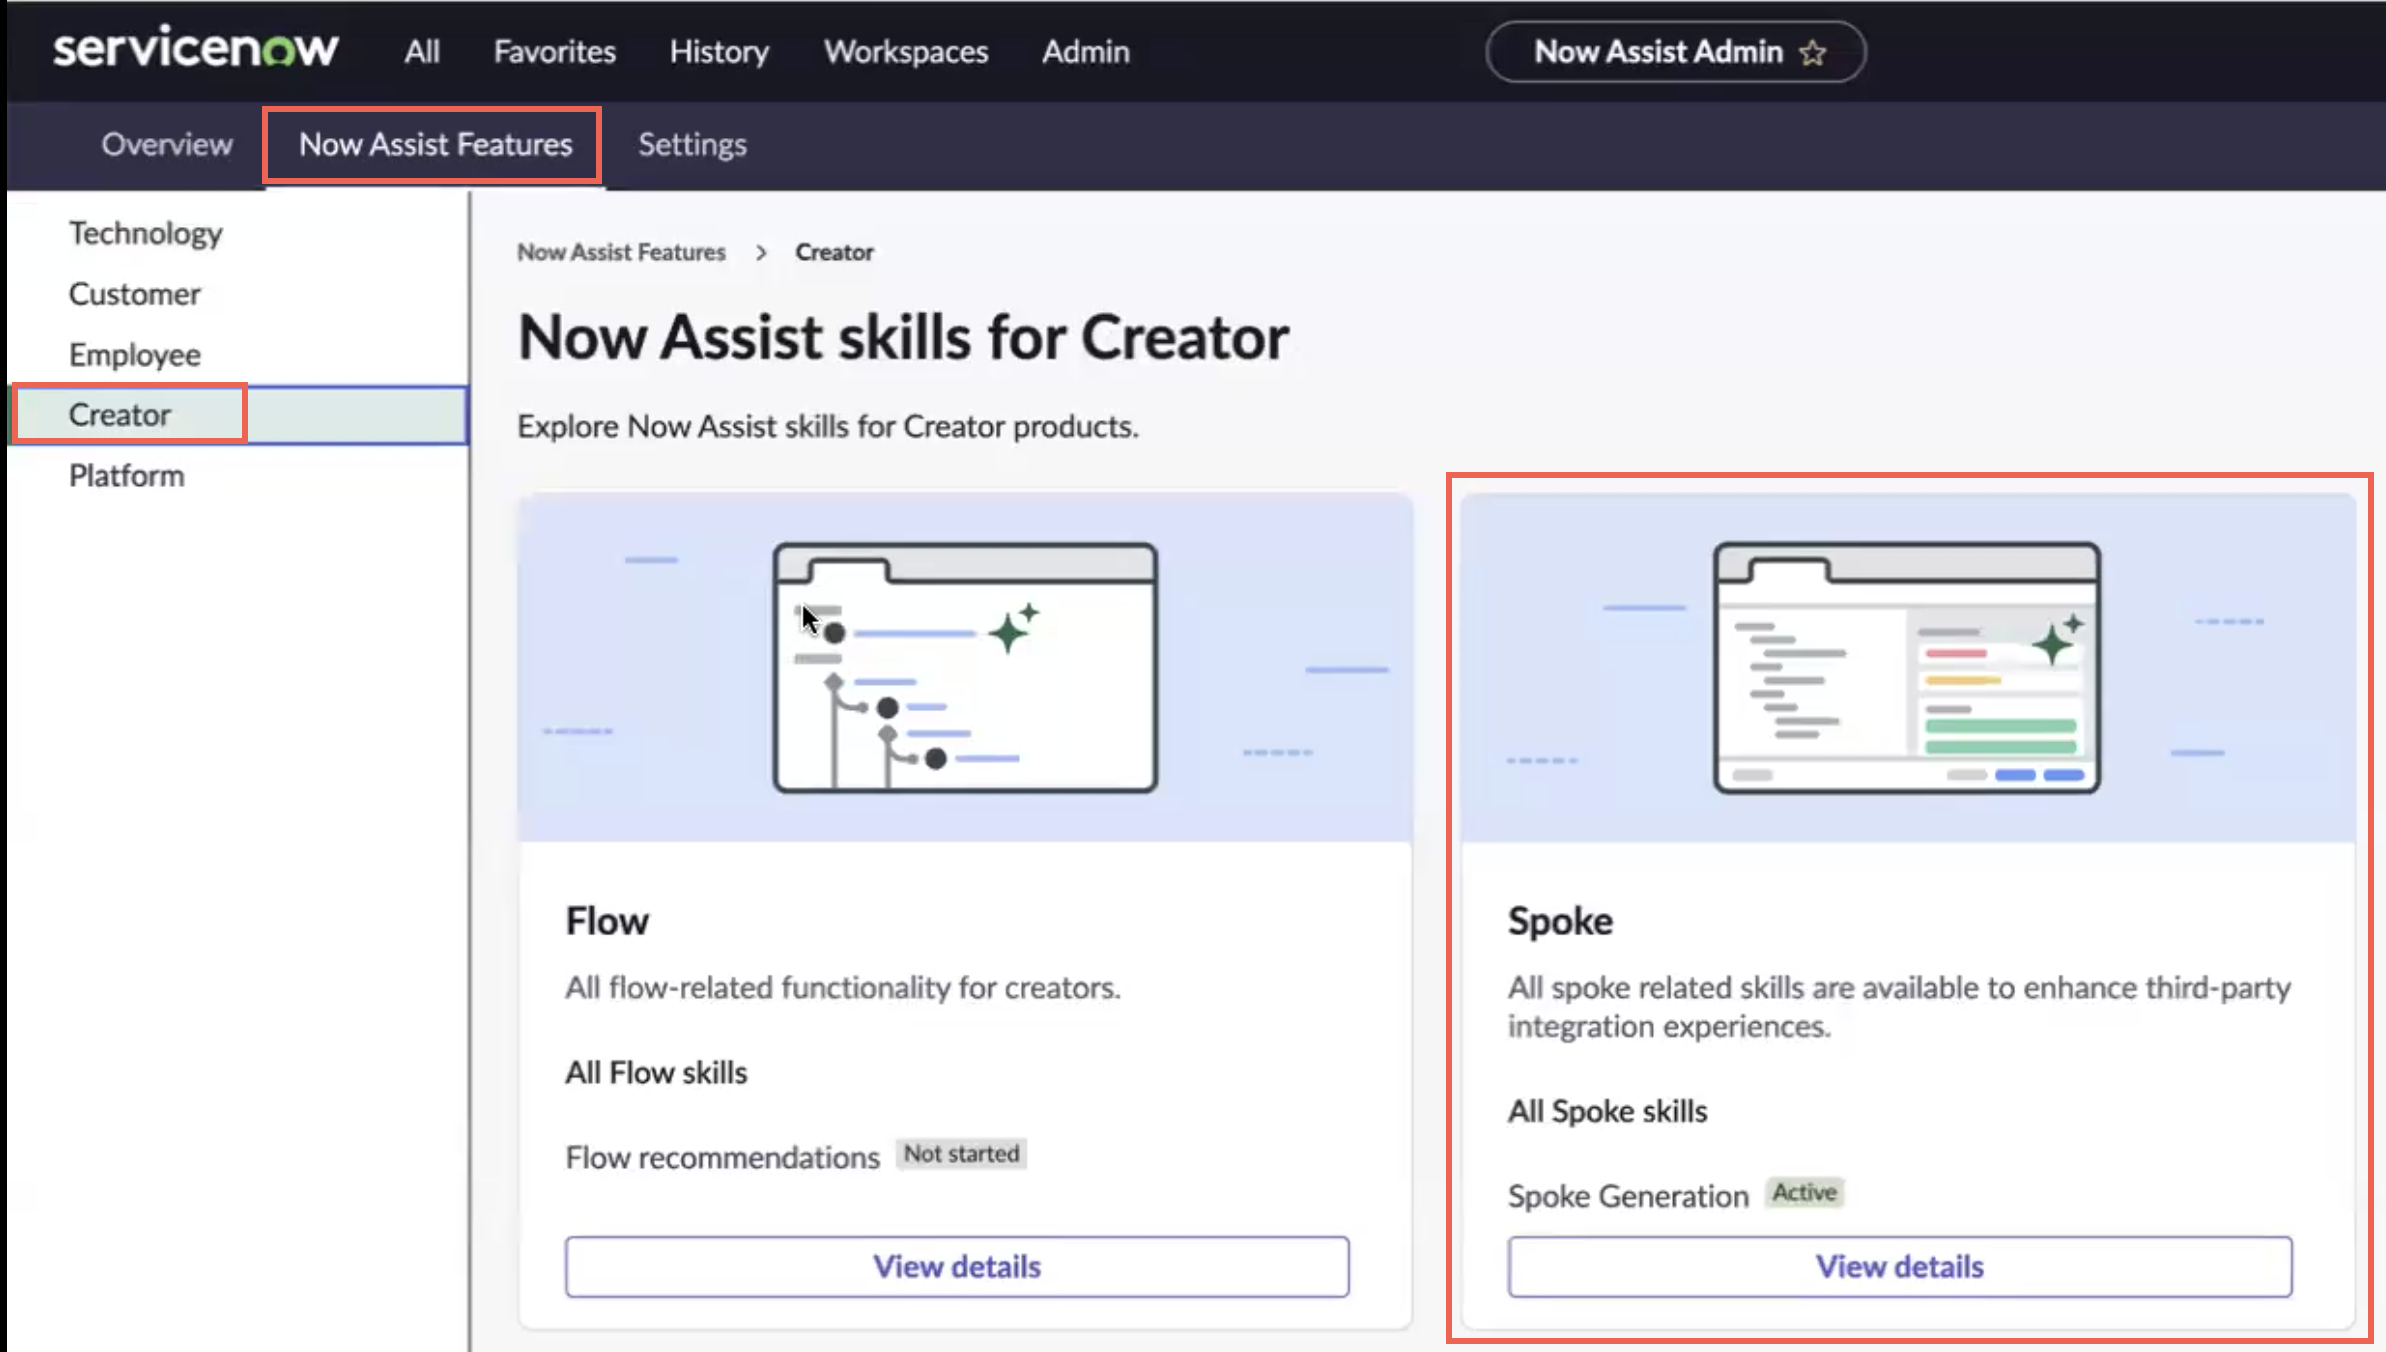Click View details on Flow card
2386x1352 pixels.
[957, 1267]
